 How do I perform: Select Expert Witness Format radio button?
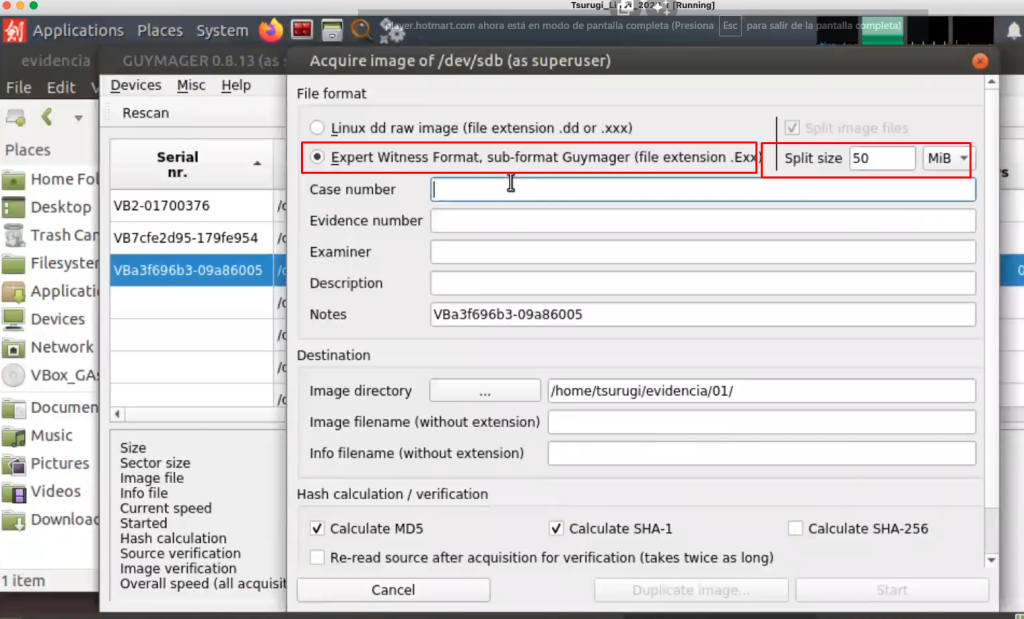coord(317,157)
